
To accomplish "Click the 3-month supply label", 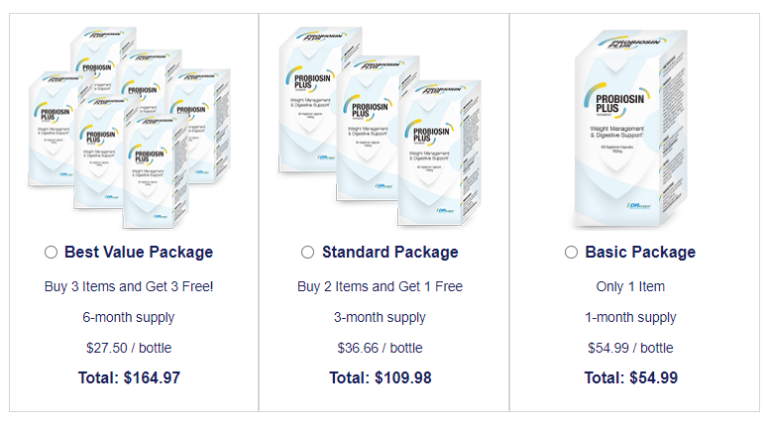I will [x=380, y=317].
